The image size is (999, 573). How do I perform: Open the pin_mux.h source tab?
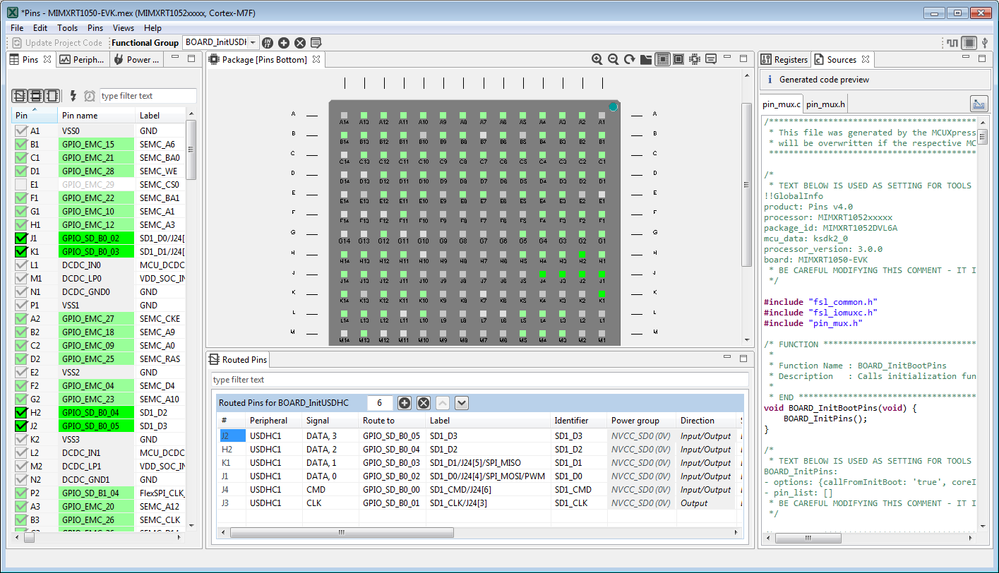tap(826, 104)
